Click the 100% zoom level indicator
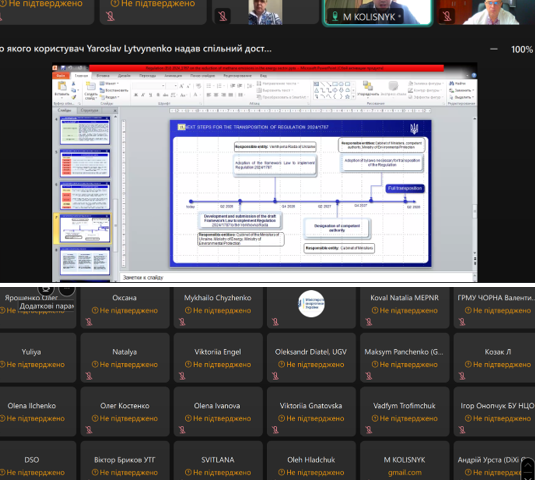542x480 pixels. pyautogui.click(x=522, y=49)
